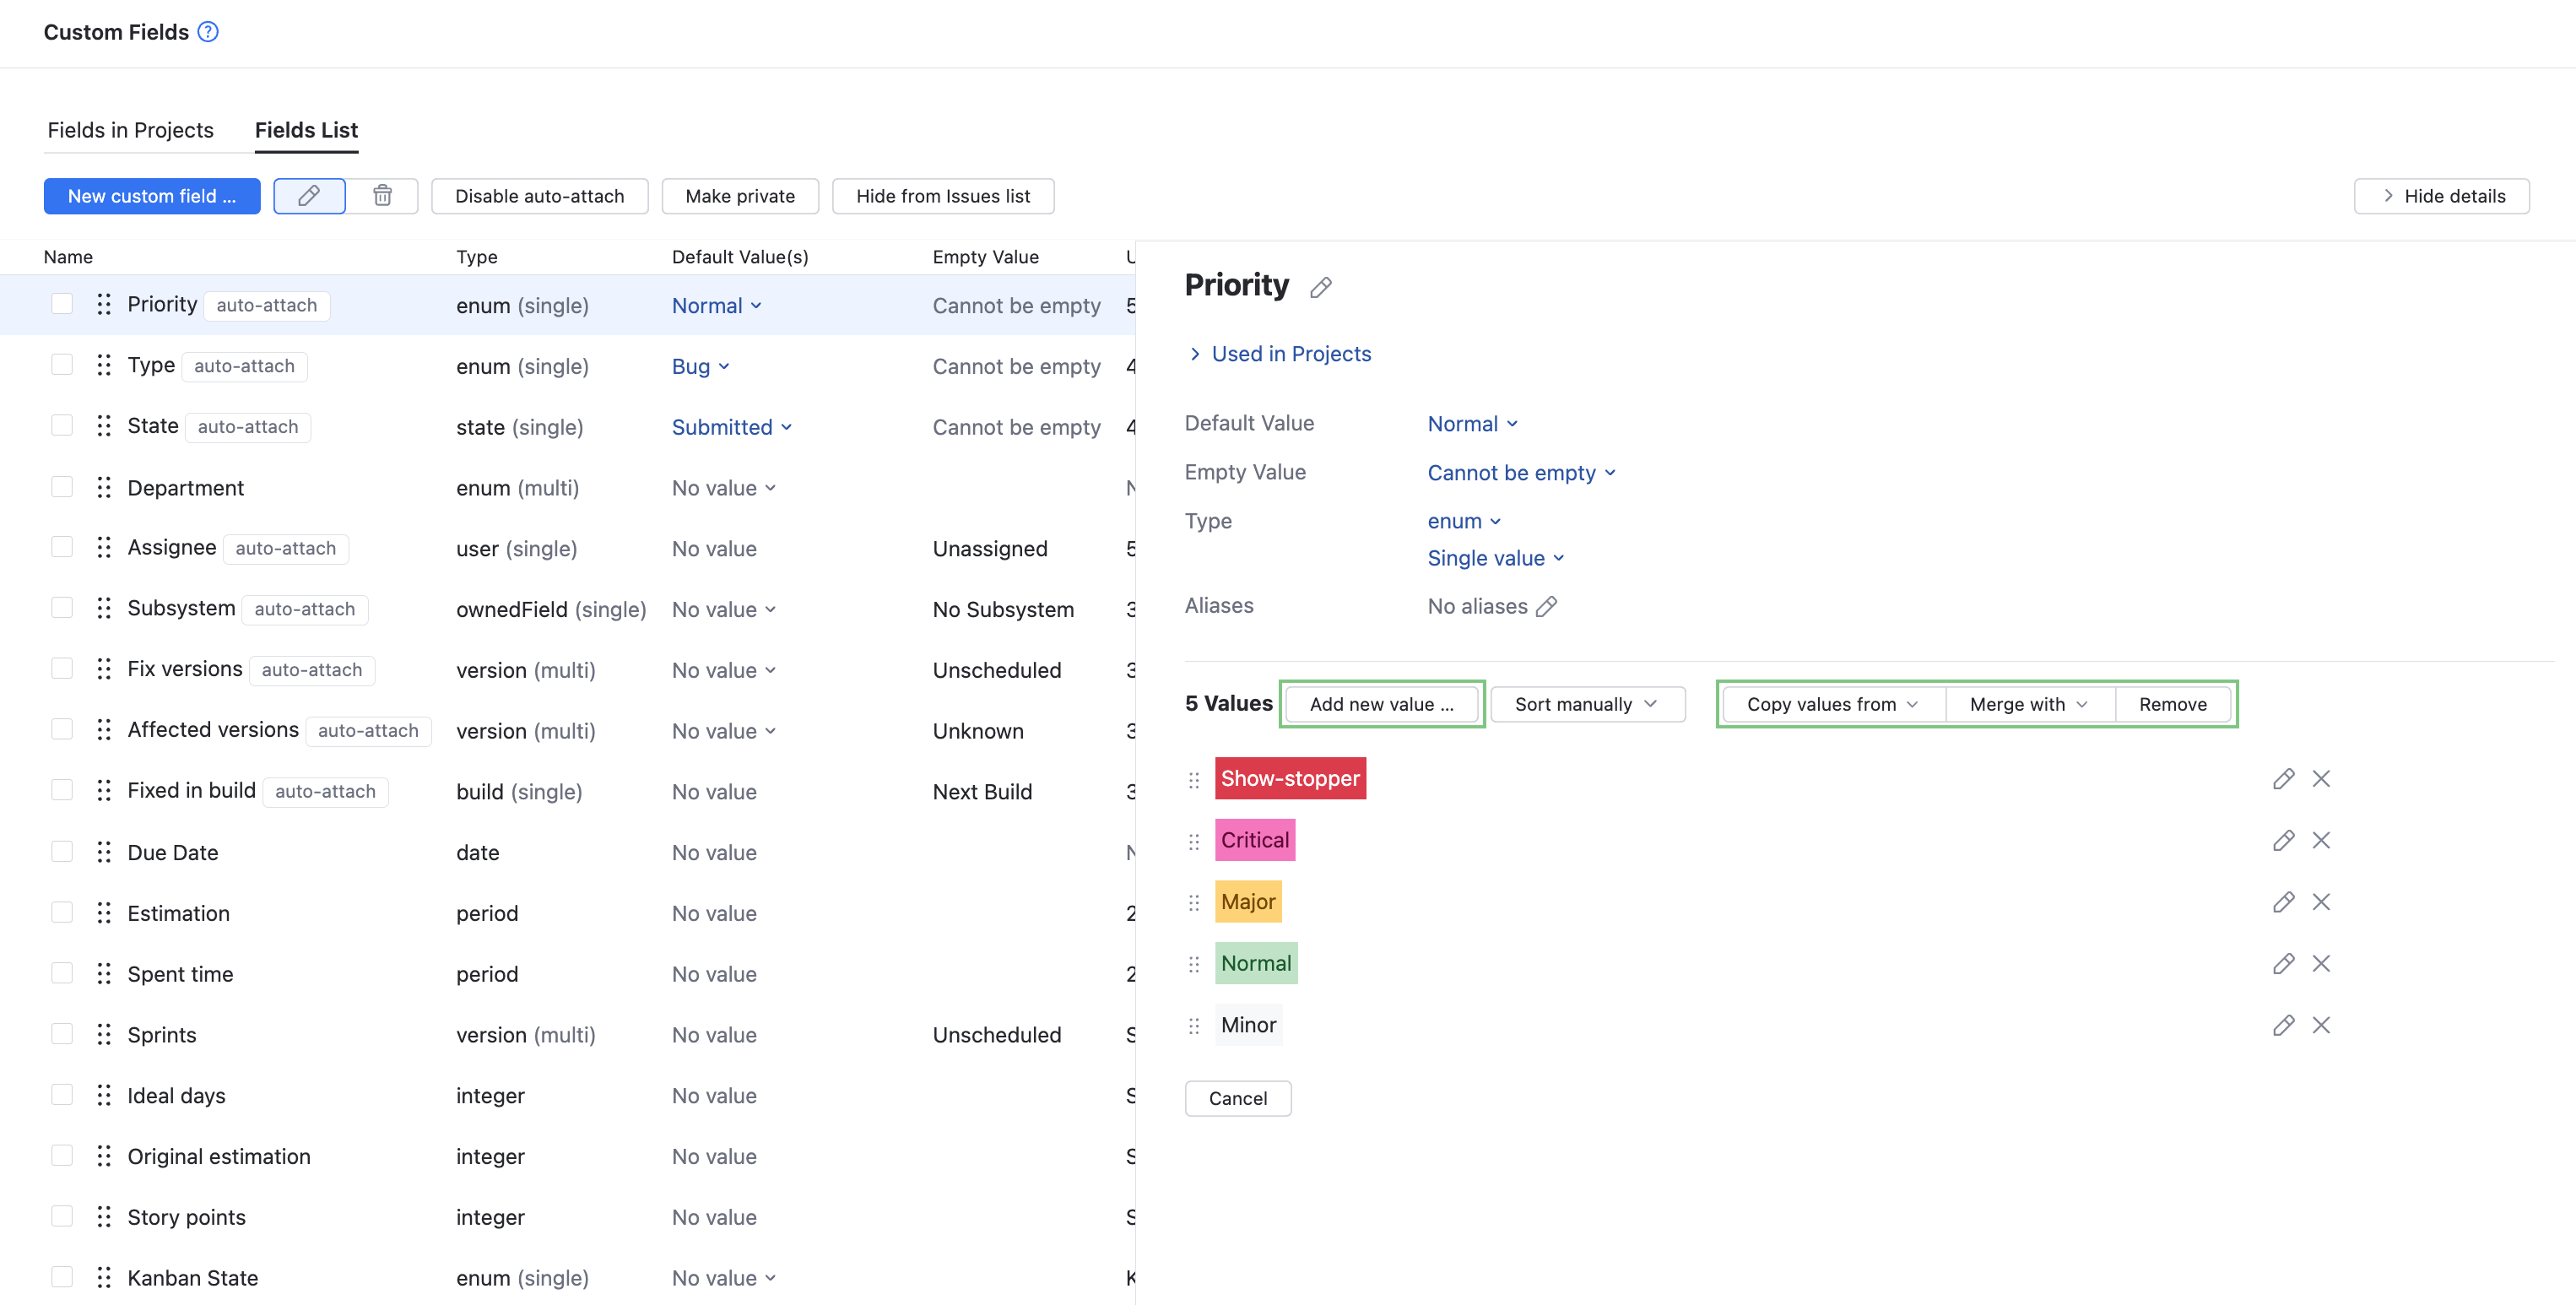Click the Cancel button below the values
The width and height of the screenshot is (2576, 1305).
click(1238, 1097)
